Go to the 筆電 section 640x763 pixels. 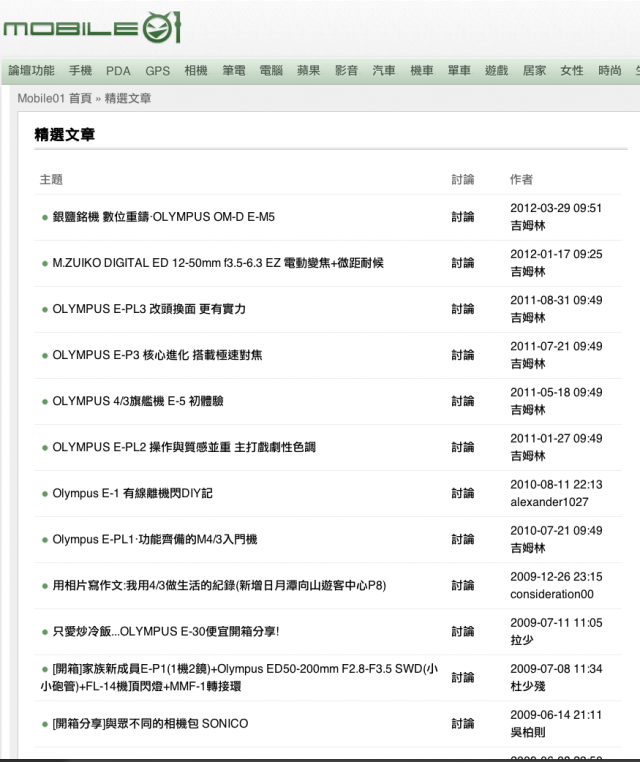click(234, 71)
